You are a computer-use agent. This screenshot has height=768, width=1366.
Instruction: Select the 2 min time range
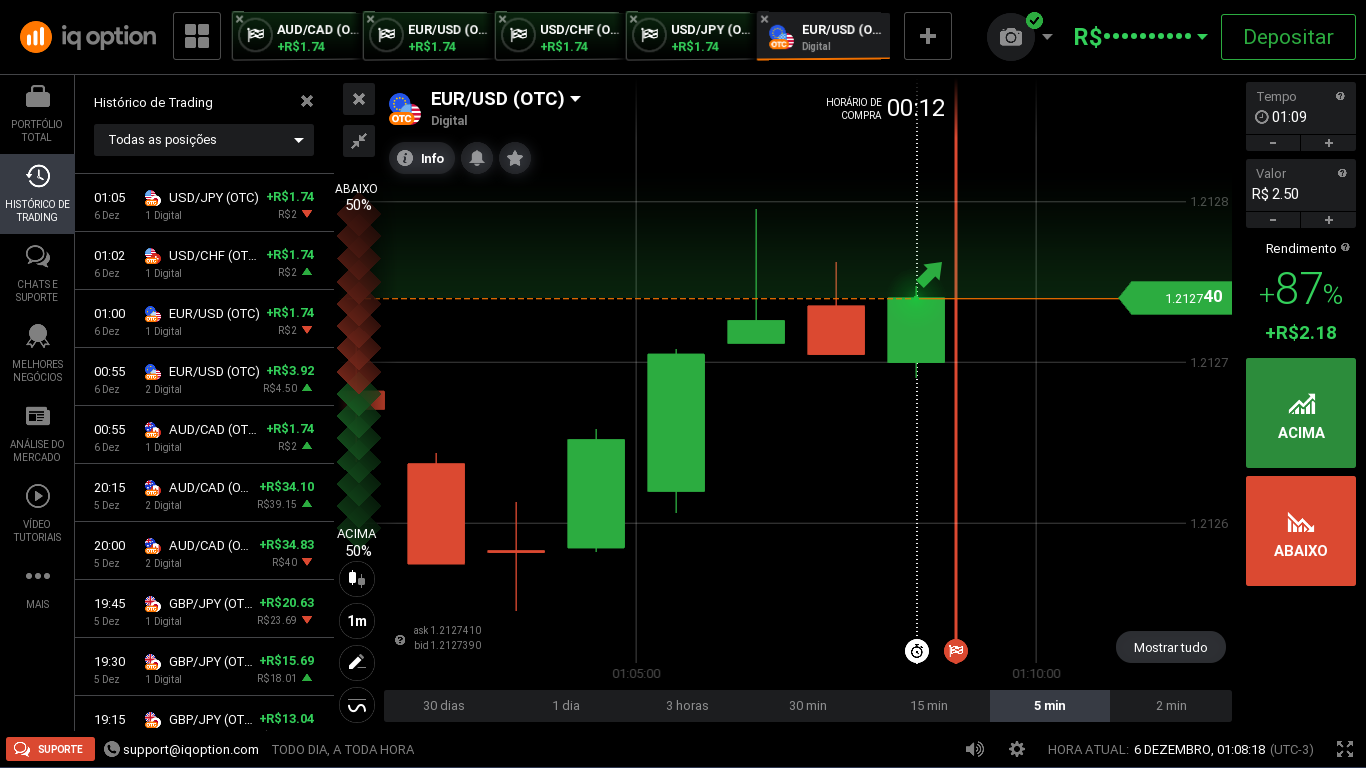point(1171,706)
